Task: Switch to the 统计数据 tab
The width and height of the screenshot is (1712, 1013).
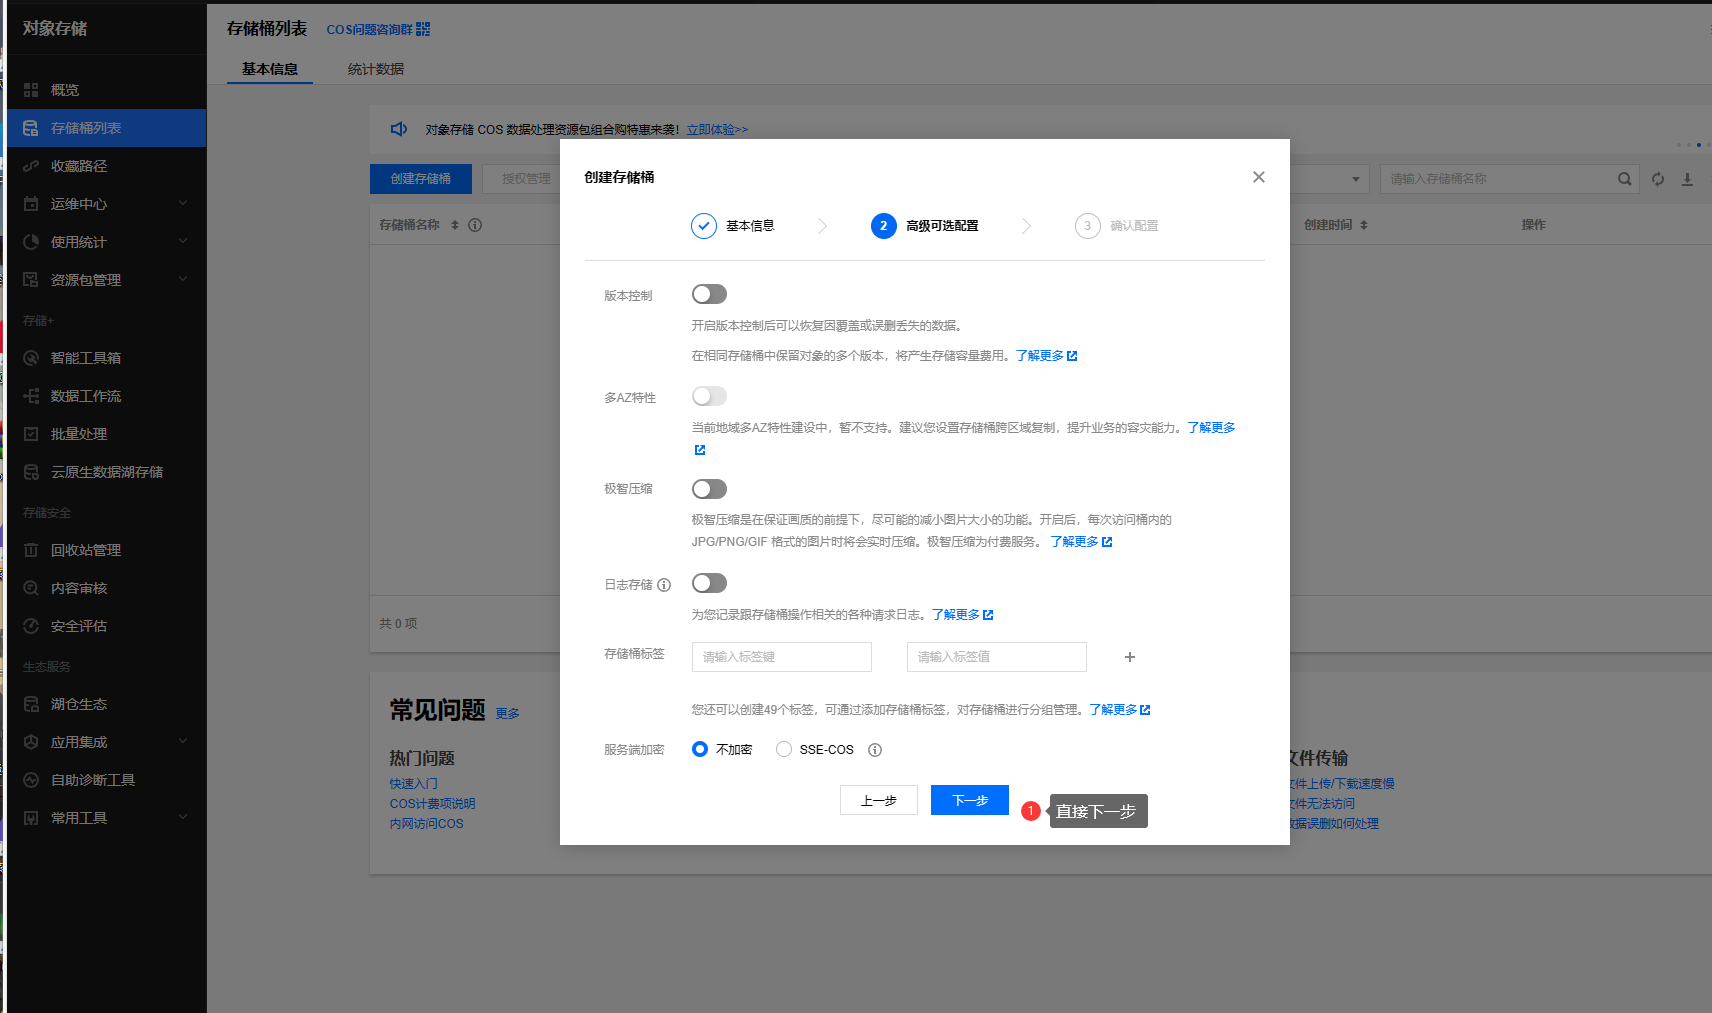Action: (x=376, y=69)
